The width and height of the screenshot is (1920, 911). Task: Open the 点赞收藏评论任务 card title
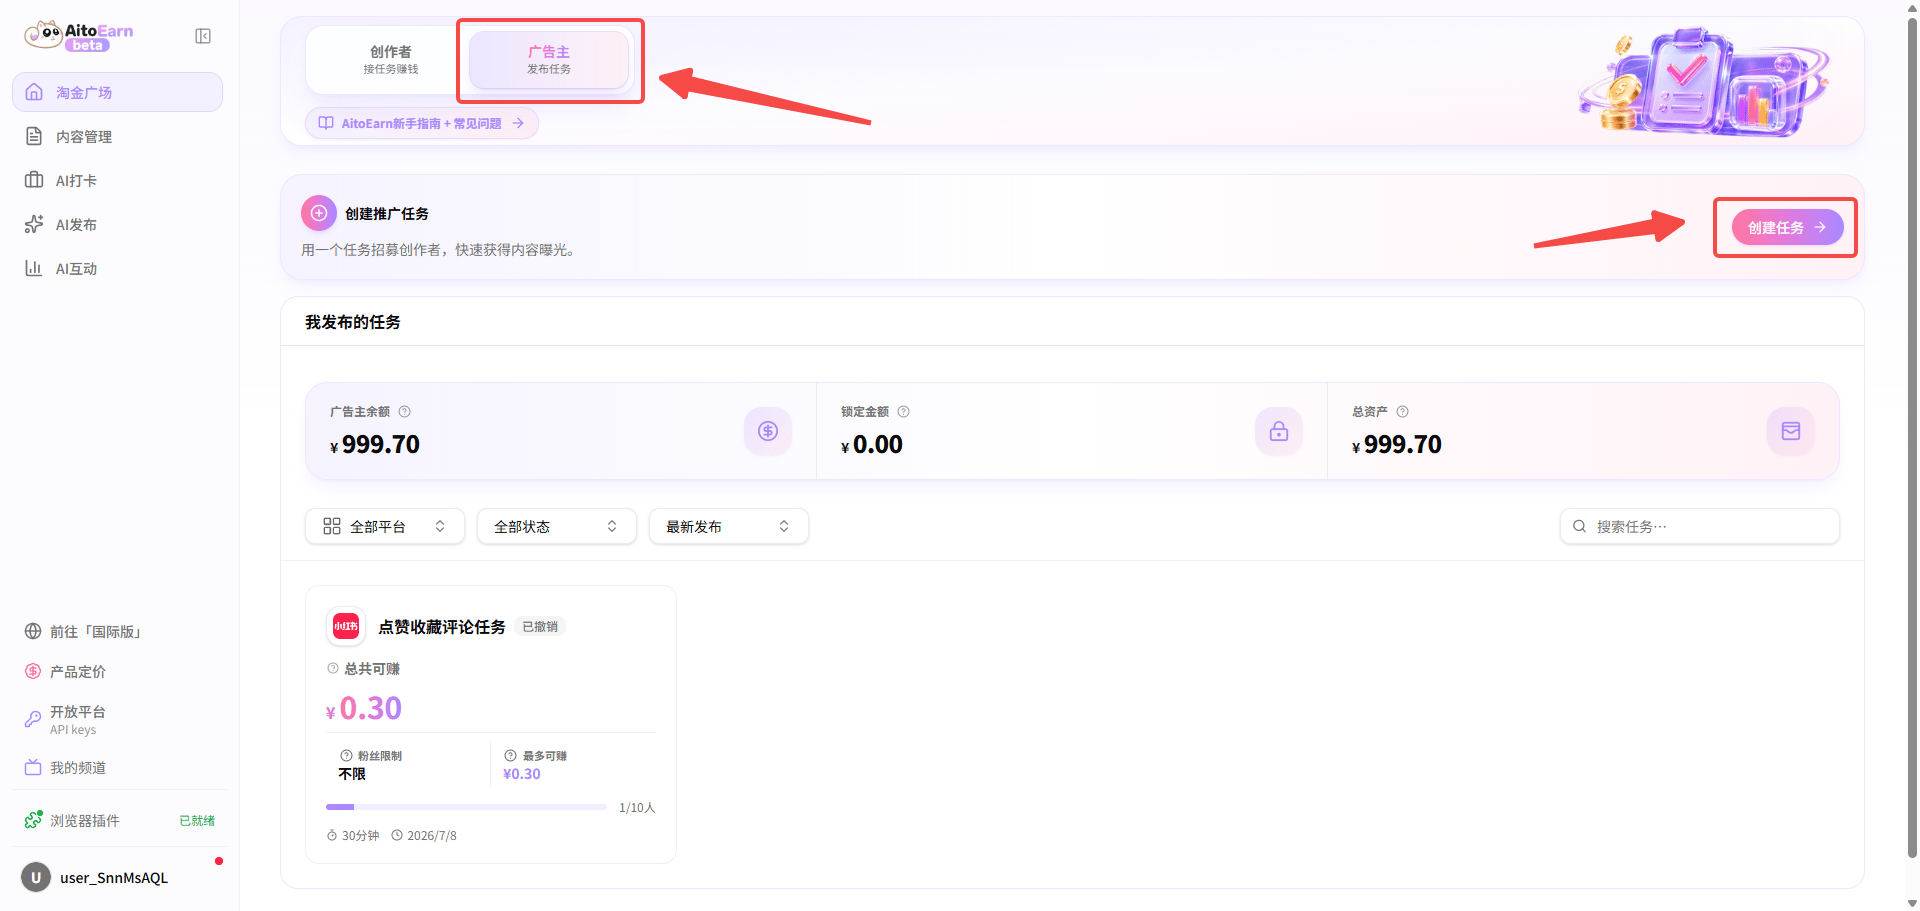click(x=442, y=627)
